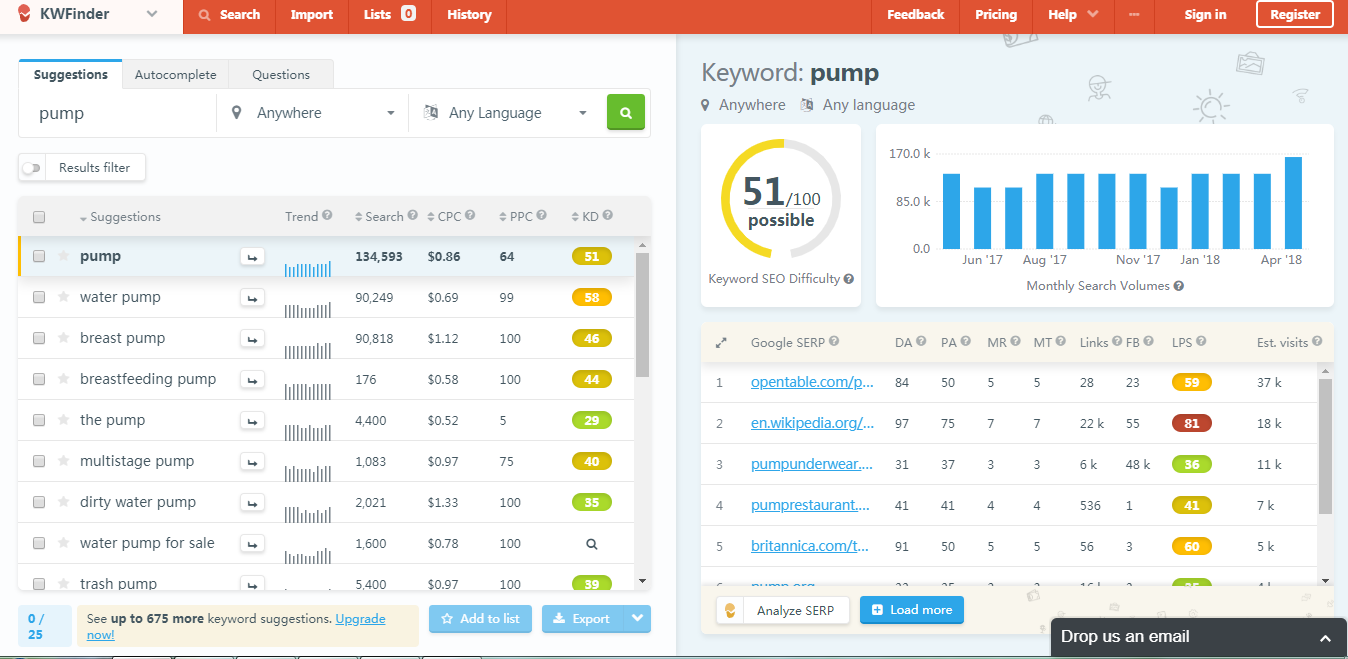
Task: Click the help icon beside Monthly Search Volumes
Action: 1179,286
